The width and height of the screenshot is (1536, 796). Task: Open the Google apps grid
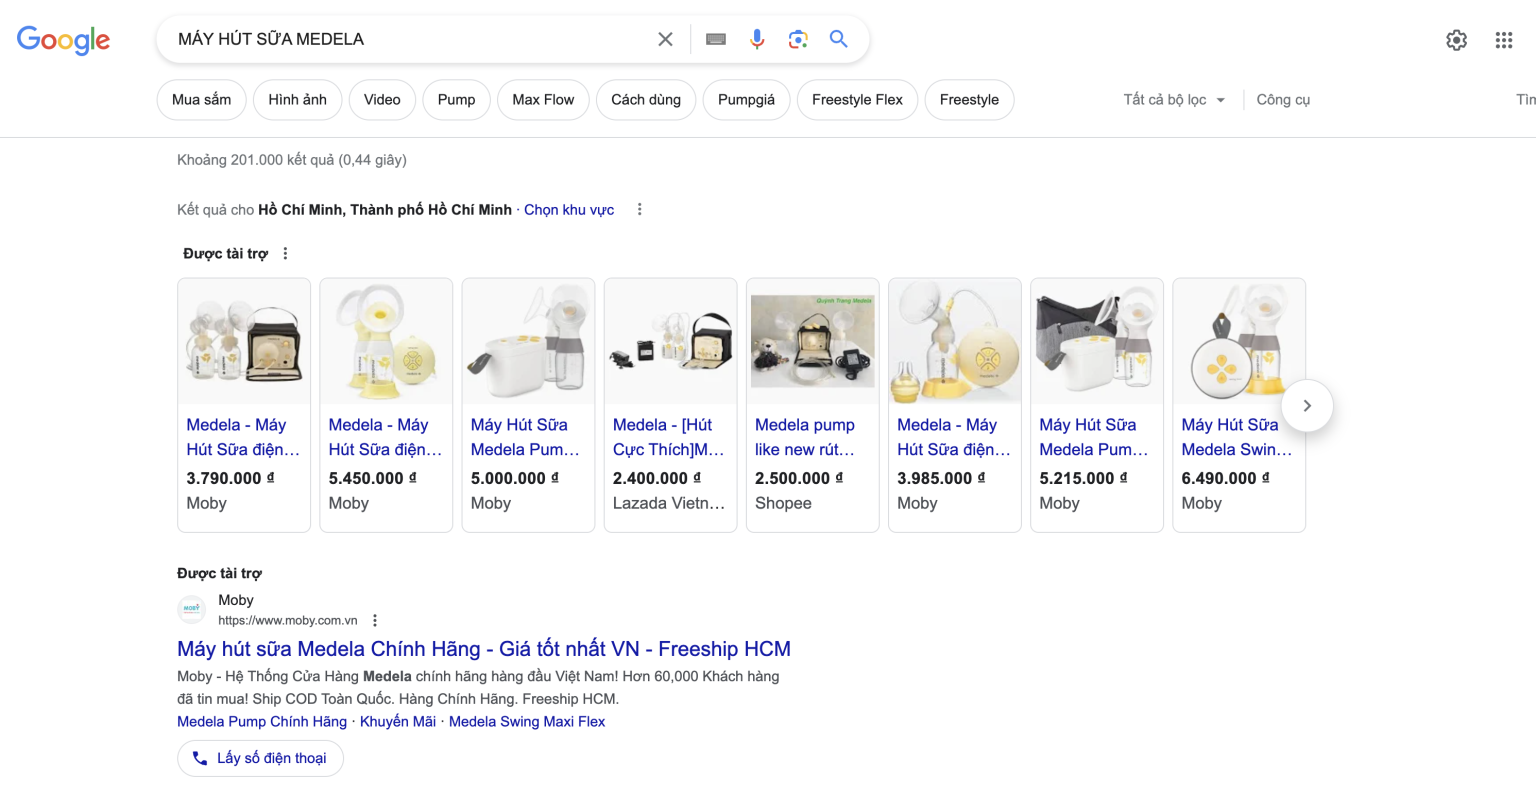pyautogui.click(x=1503, y=40)
